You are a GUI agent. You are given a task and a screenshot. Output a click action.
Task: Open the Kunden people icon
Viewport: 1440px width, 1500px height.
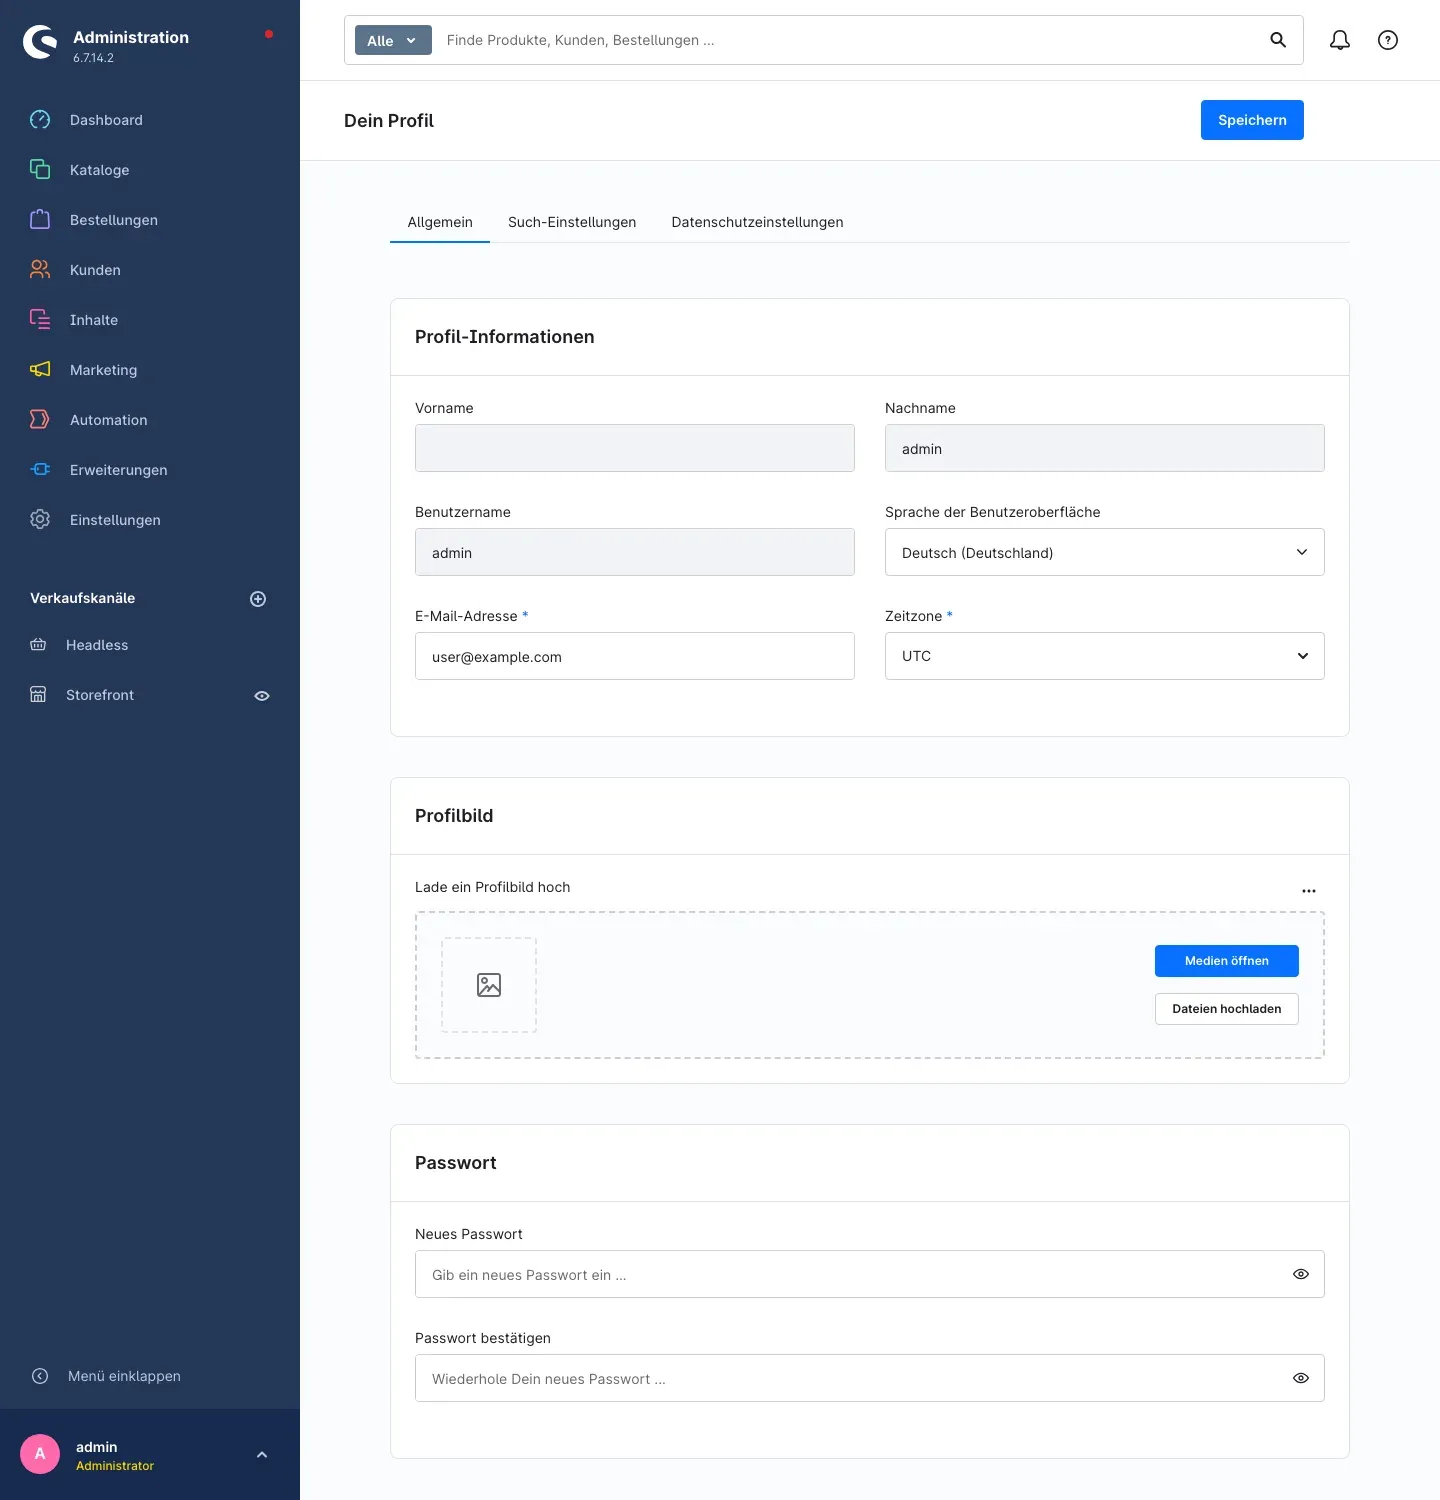pyautogui.click(x=40, y=270)
